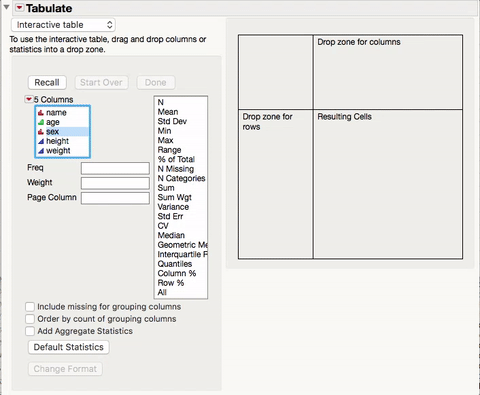
Task: Click the ordinal icon beside age
Action: (41, 122)
